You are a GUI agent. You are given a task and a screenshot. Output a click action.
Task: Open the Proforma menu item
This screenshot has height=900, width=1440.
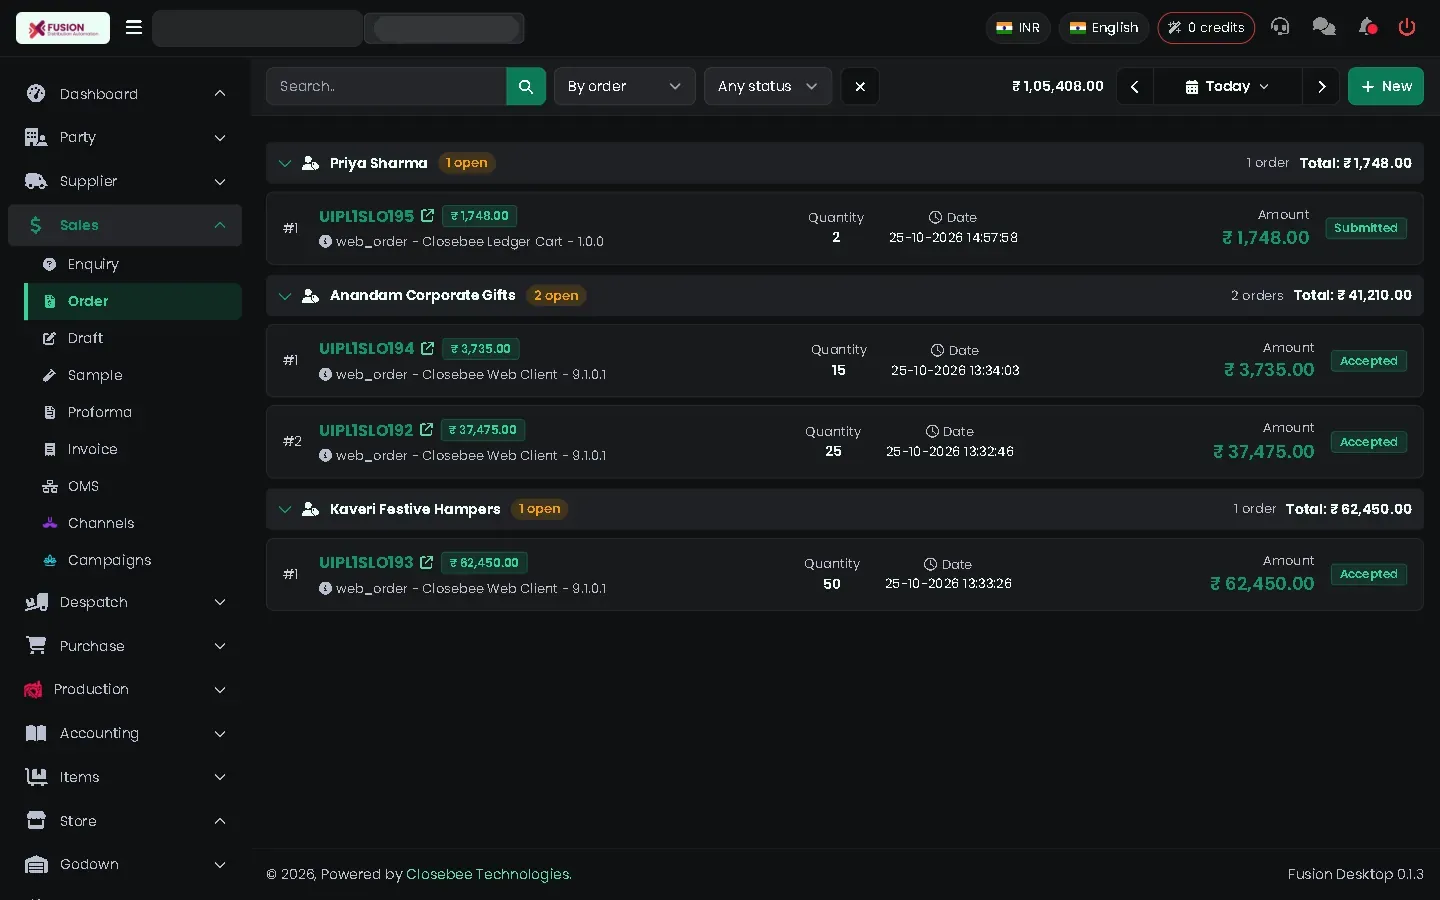click(x=133, y=412)
